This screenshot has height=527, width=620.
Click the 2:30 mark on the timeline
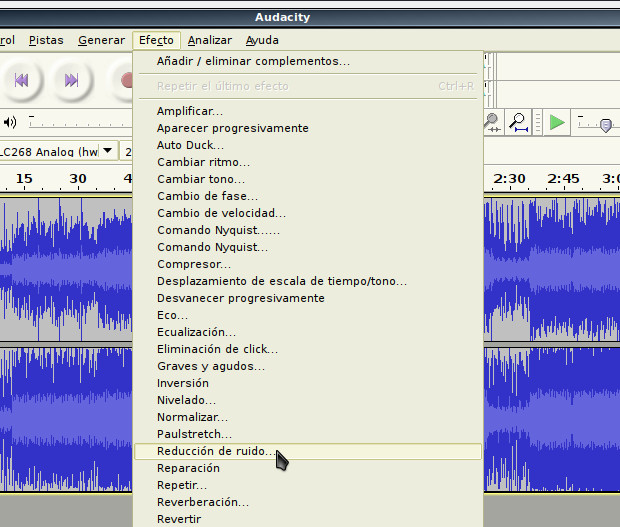509,179
